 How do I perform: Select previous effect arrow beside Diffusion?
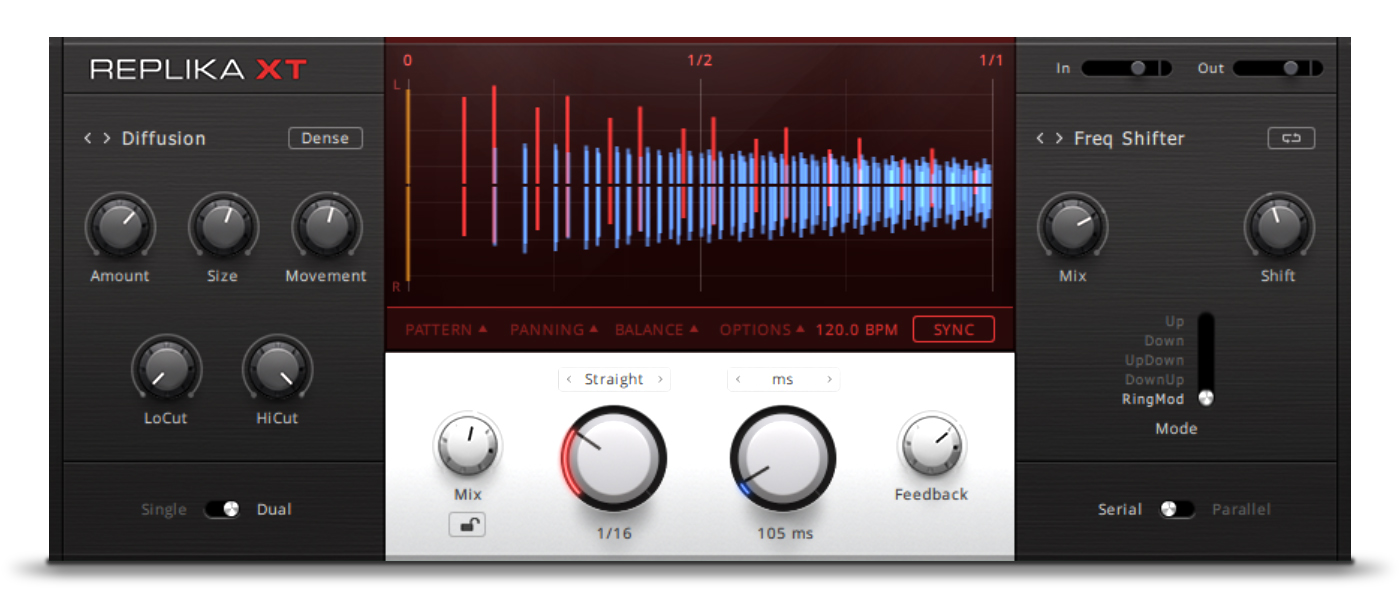[88, 138]
